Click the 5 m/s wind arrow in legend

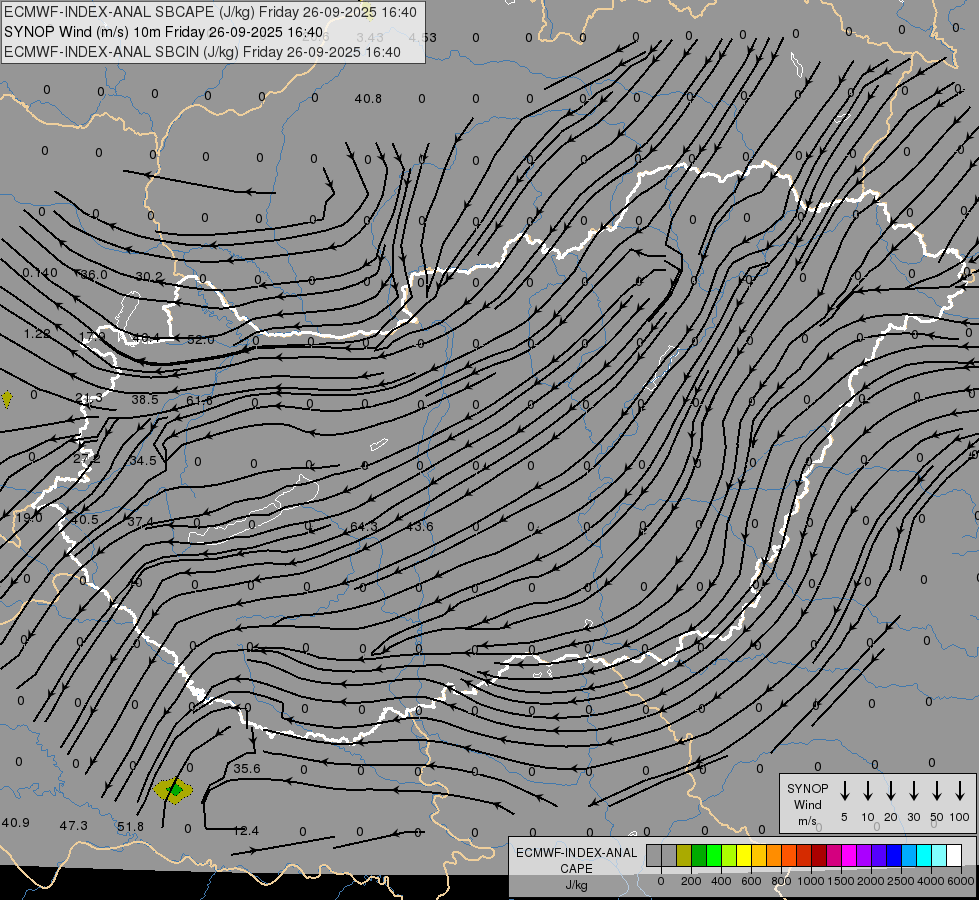(845, 791)
